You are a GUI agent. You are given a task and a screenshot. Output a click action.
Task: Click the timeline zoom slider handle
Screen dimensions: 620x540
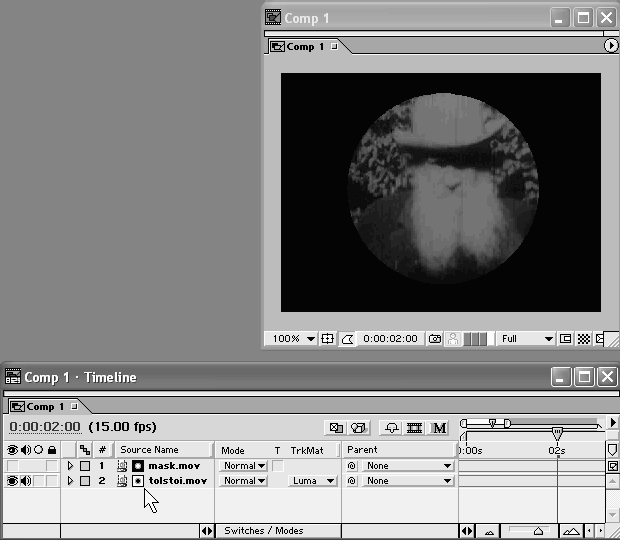click(538, 531)
